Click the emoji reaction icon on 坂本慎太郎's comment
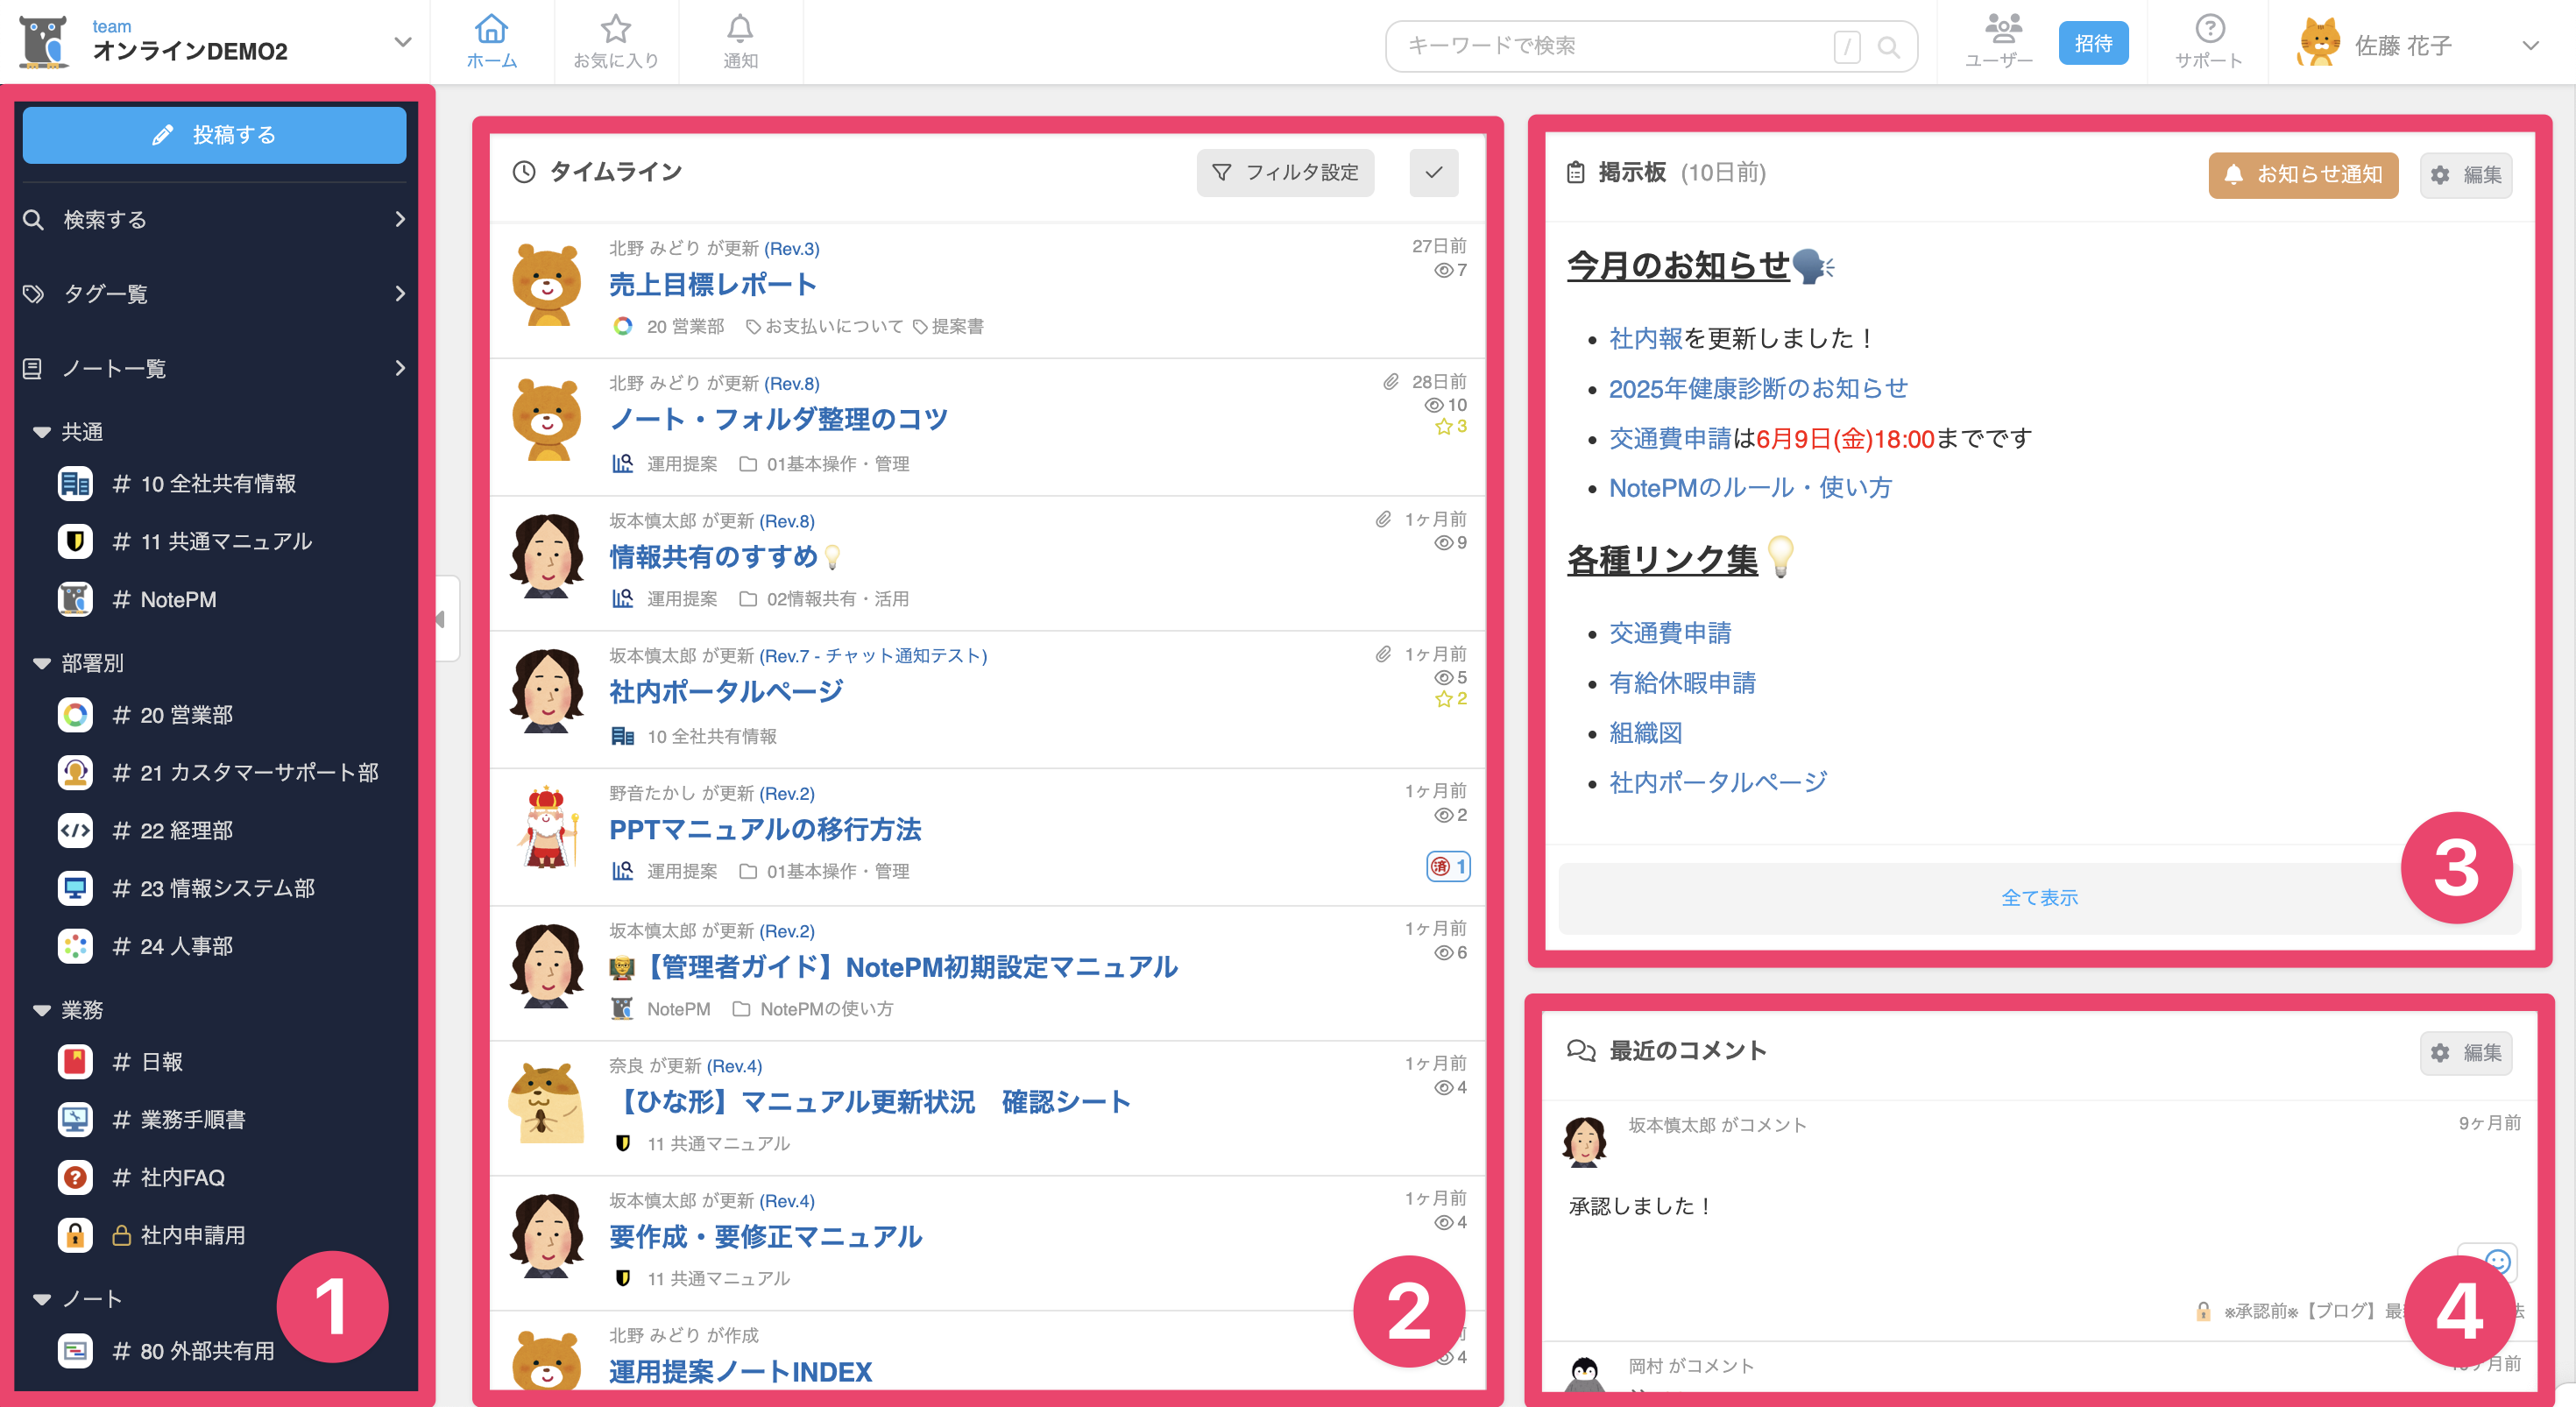 [2498, 1262]
